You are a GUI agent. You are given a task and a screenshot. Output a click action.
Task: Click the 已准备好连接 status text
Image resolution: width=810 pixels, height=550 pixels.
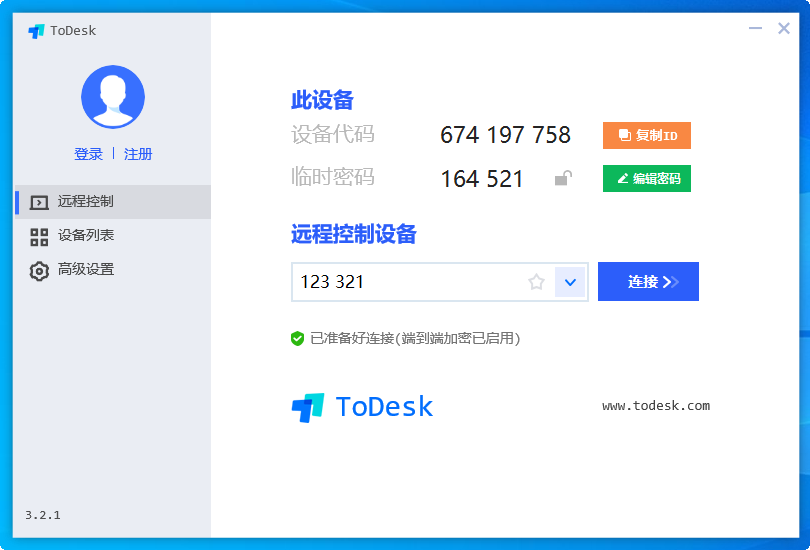point(415,339)
